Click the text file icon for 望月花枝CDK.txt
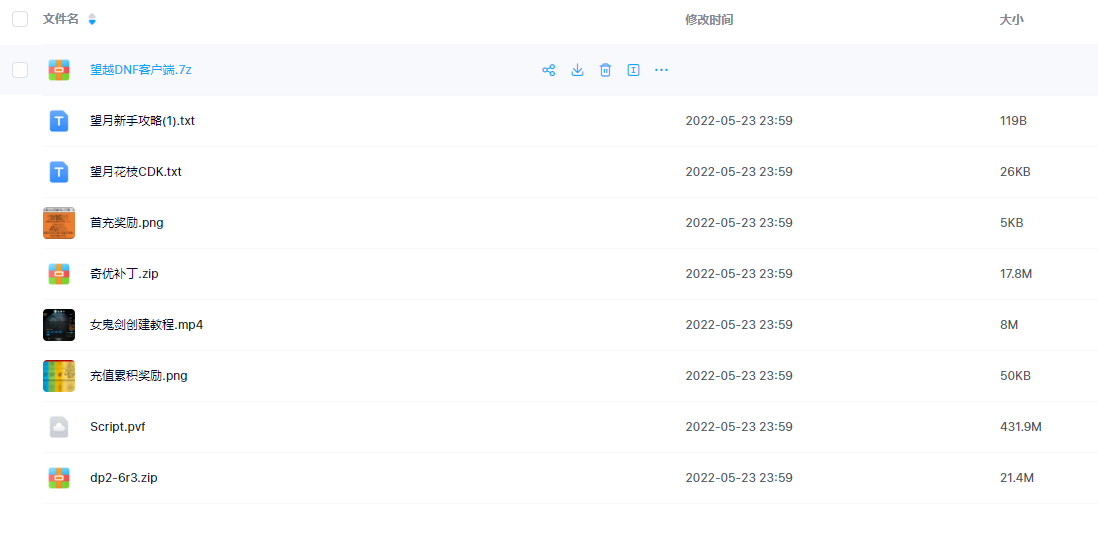1098x534 pixels. pyautogui.click(x=59, y=172)
